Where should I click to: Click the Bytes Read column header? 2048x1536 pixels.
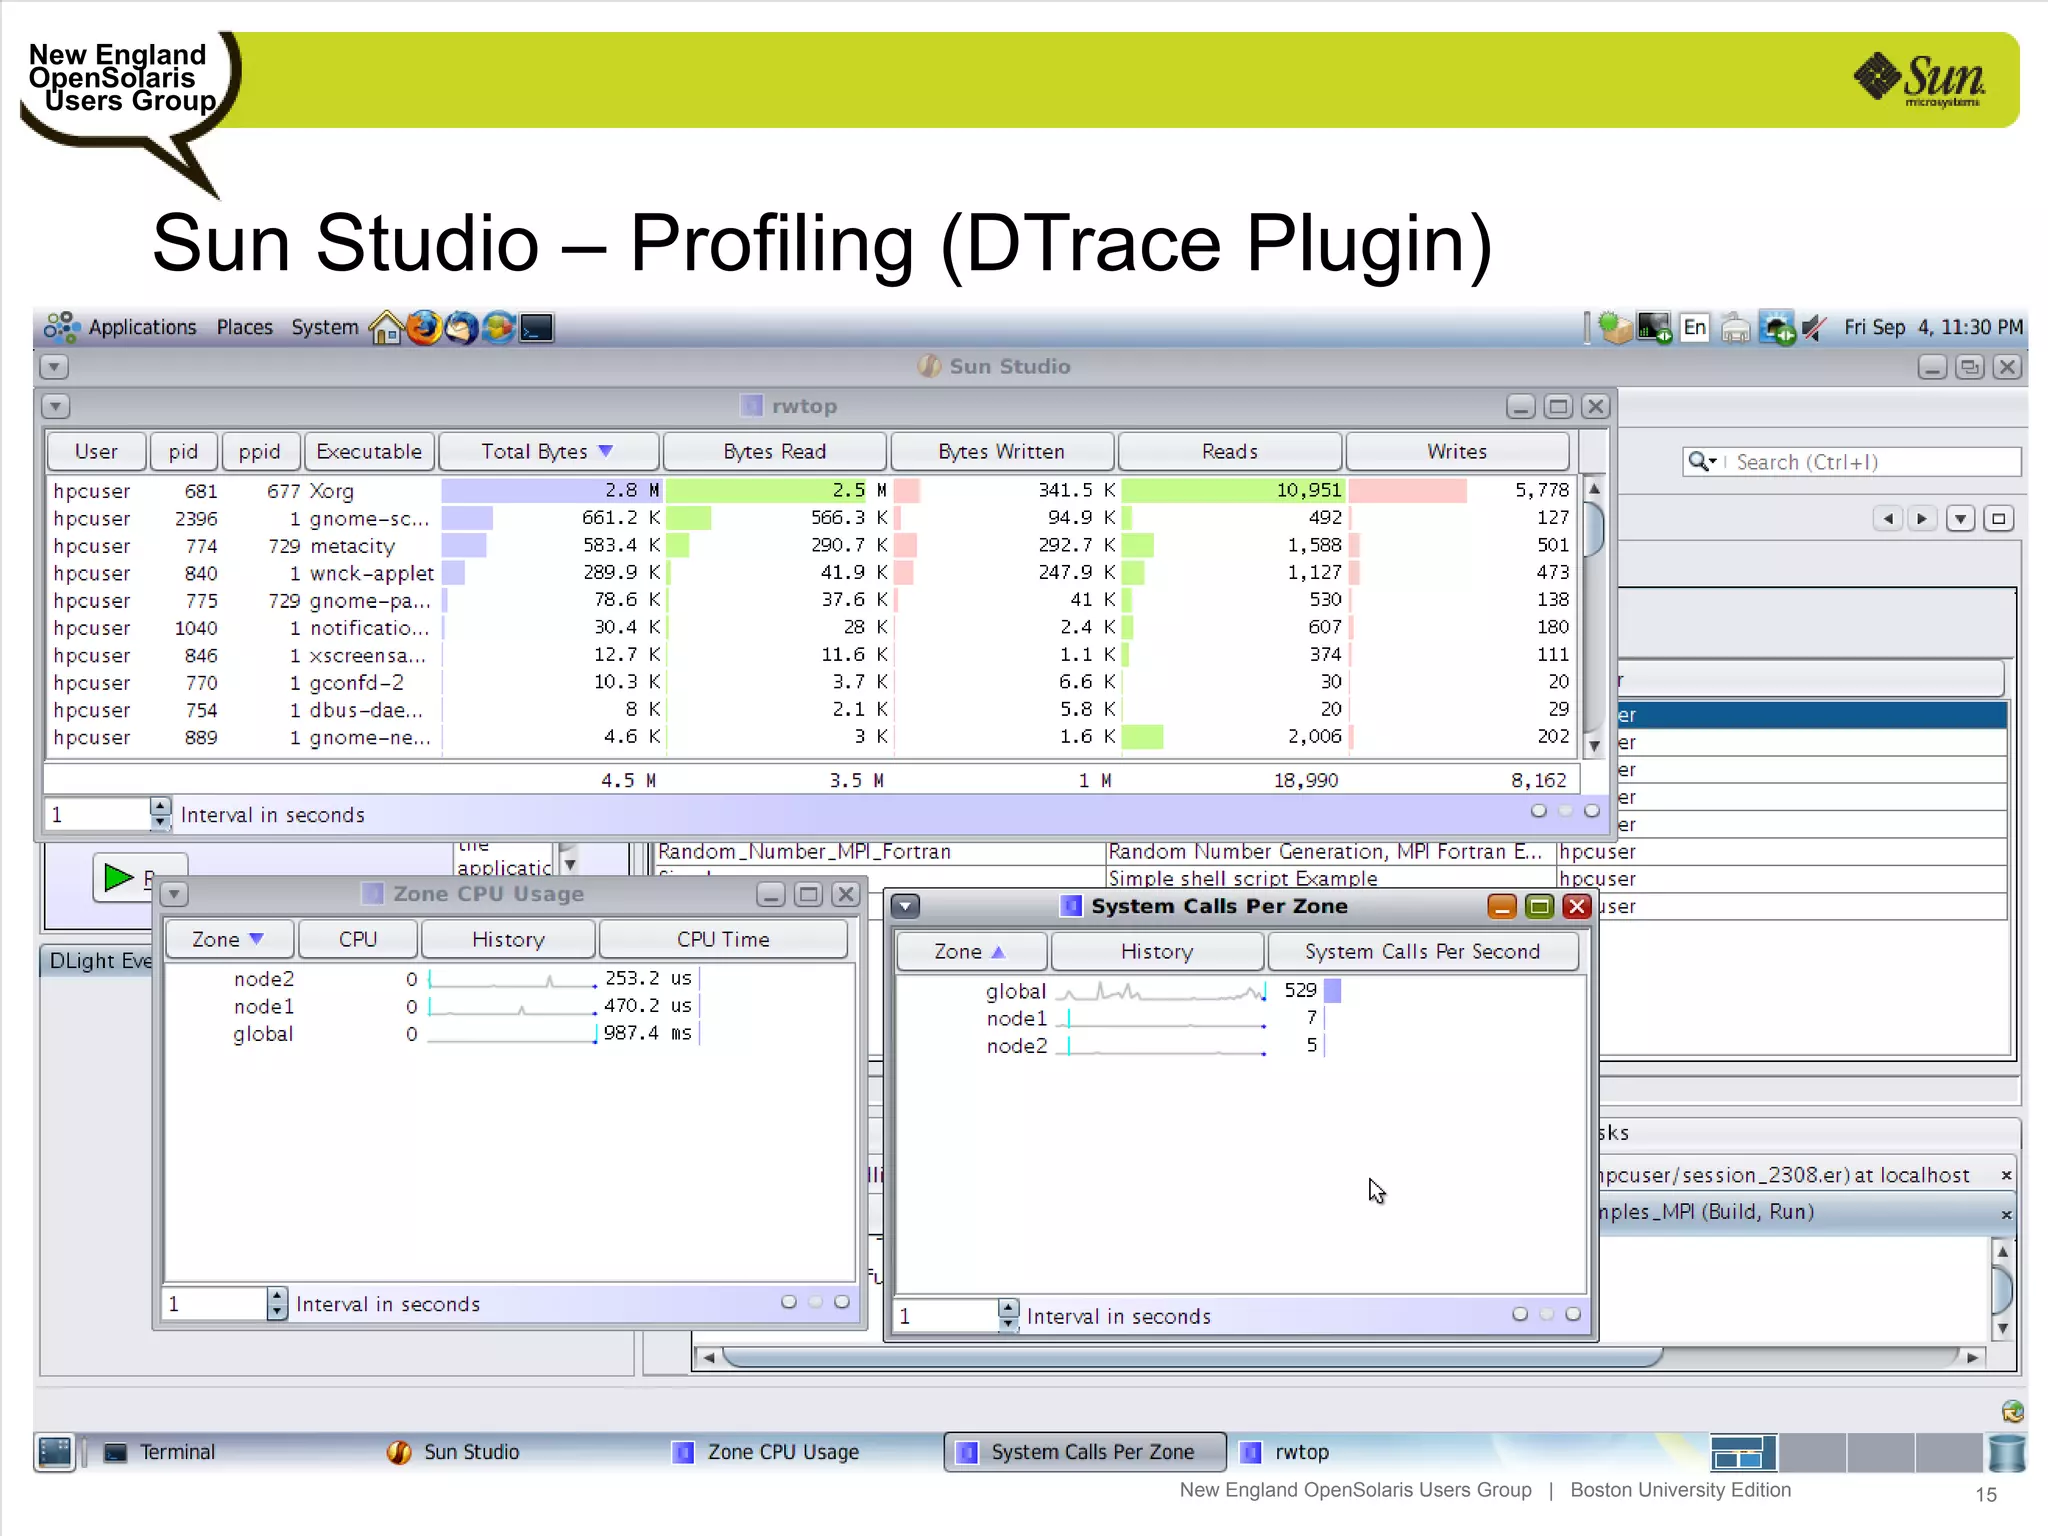[x=774, y=451]
